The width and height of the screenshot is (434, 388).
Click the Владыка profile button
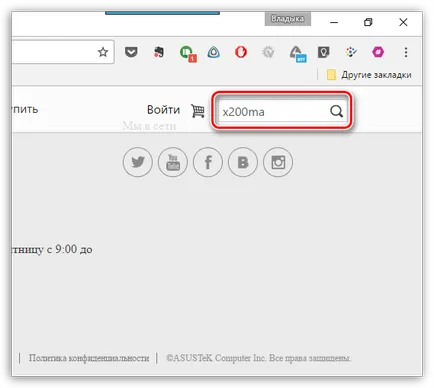coord(288,19)
